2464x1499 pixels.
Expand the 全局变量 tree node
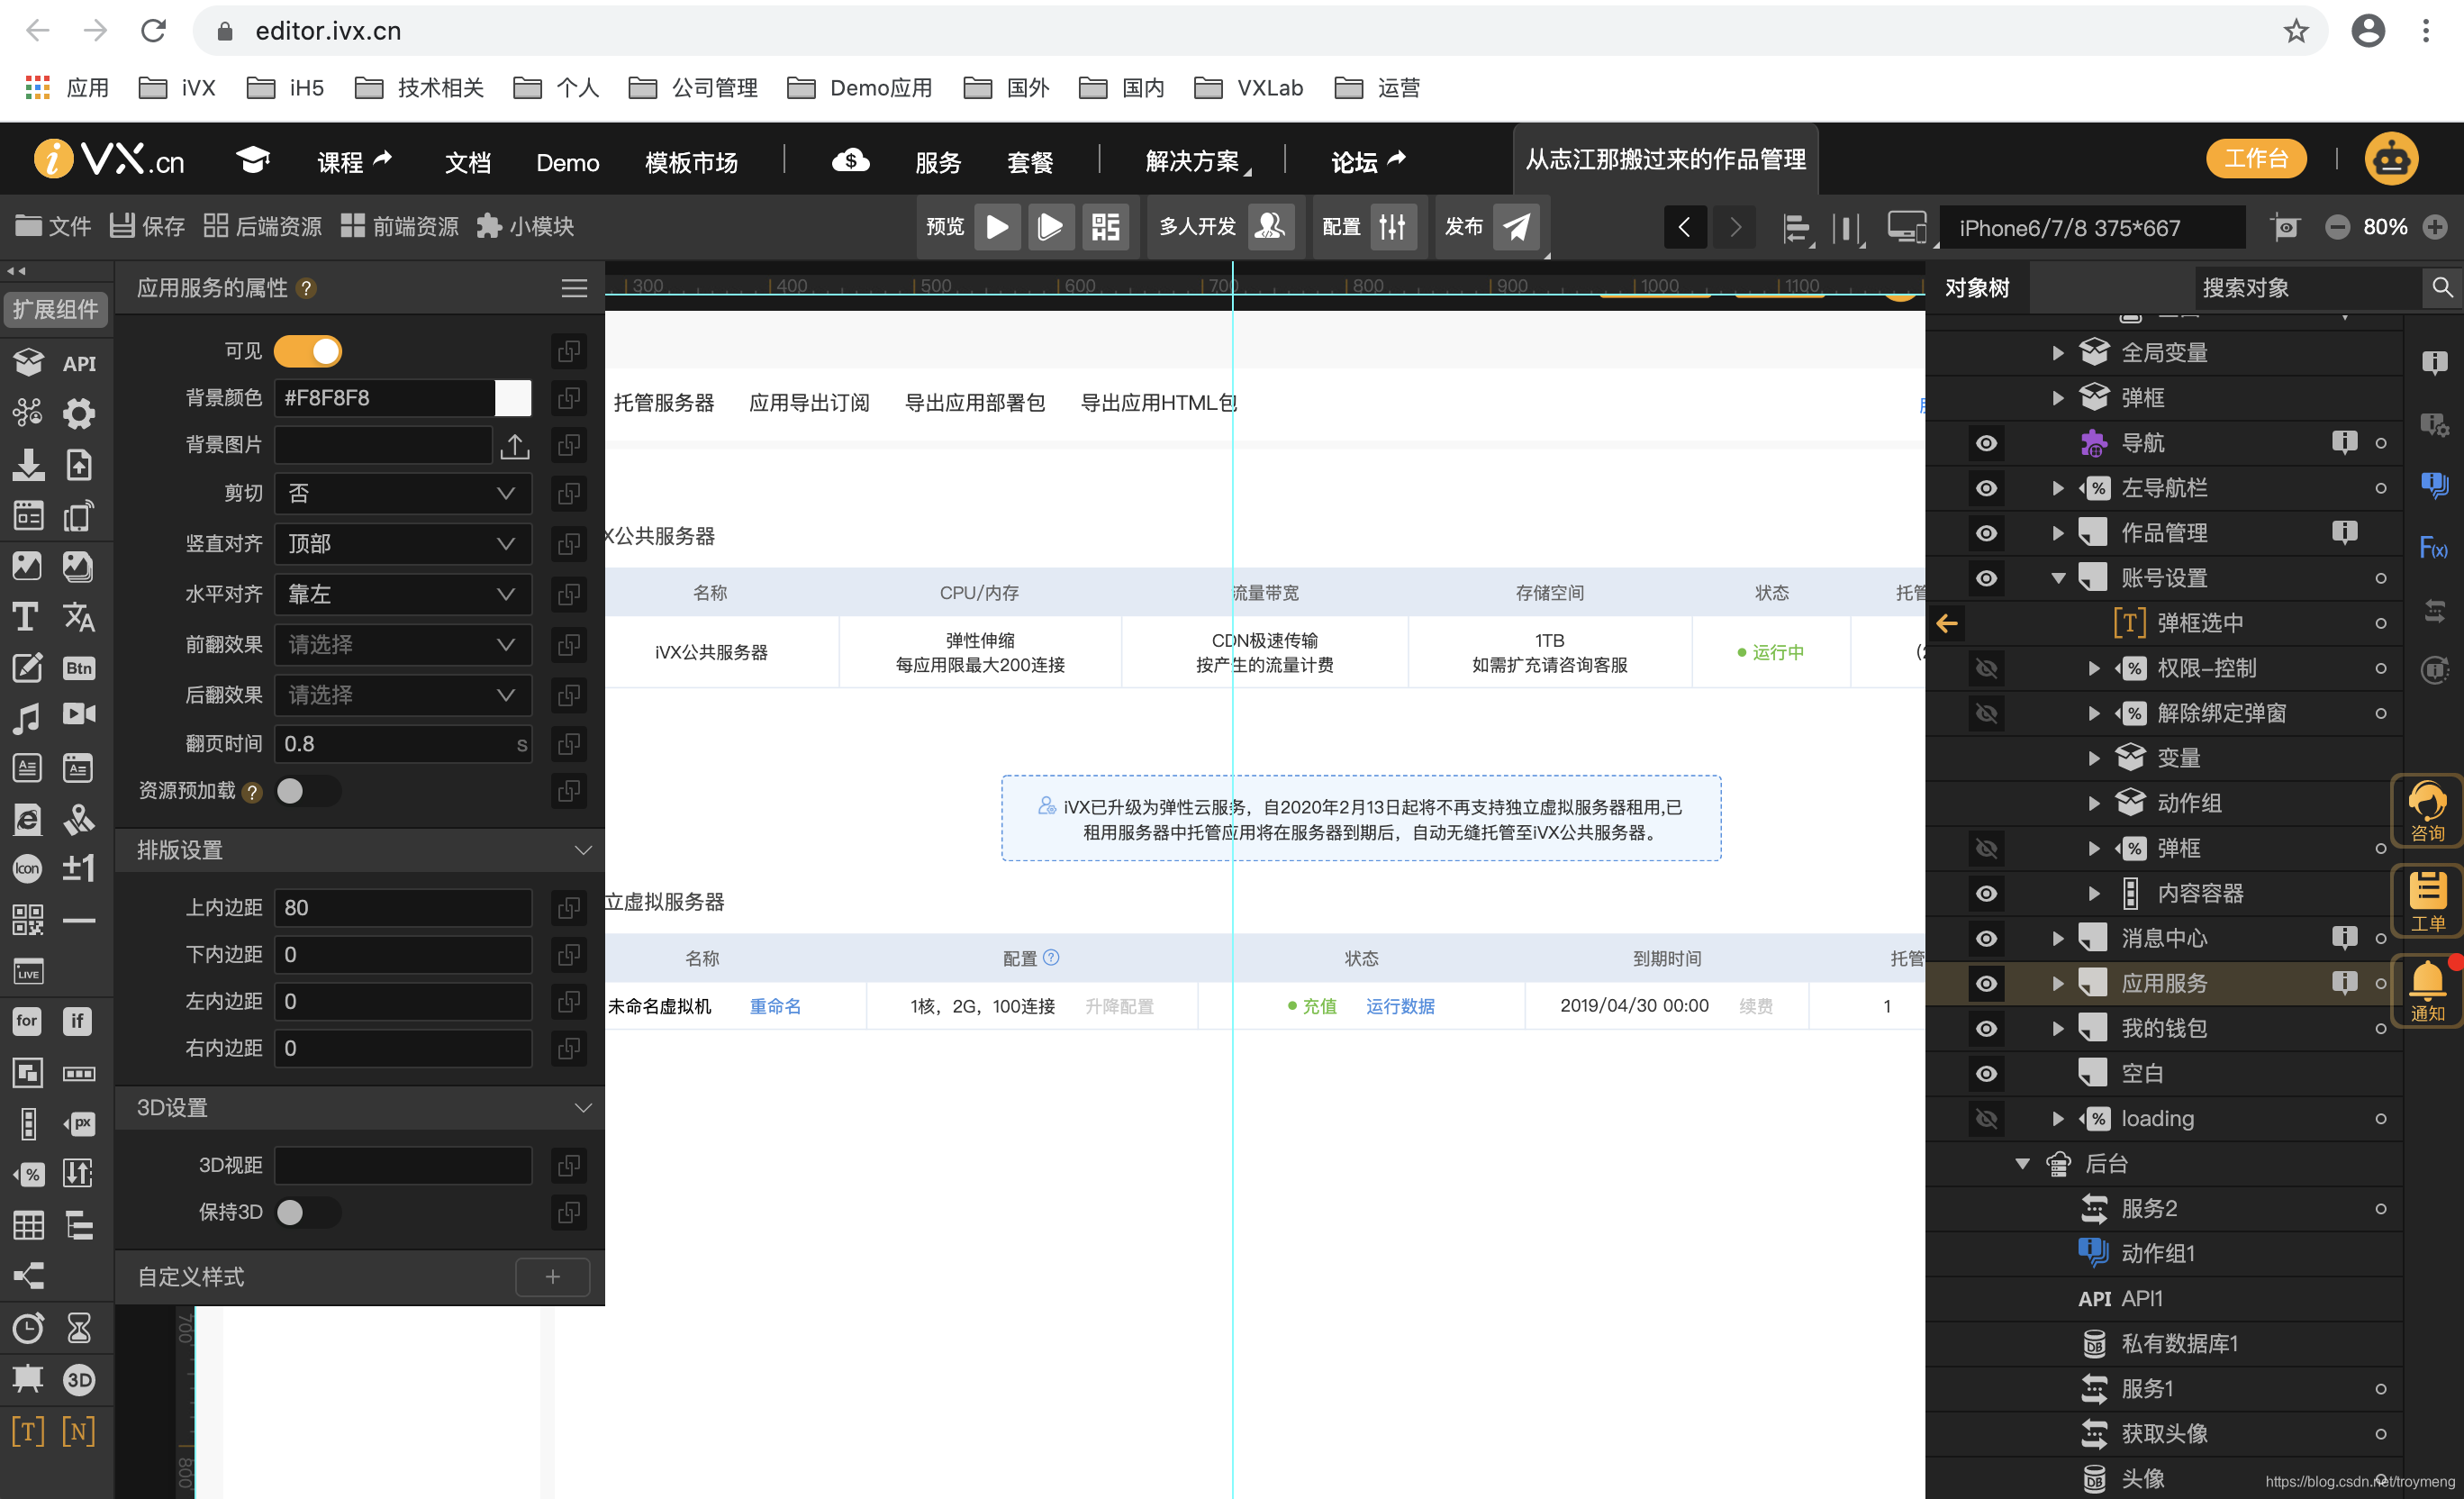pyautogui.click(x=2057, y=352)
